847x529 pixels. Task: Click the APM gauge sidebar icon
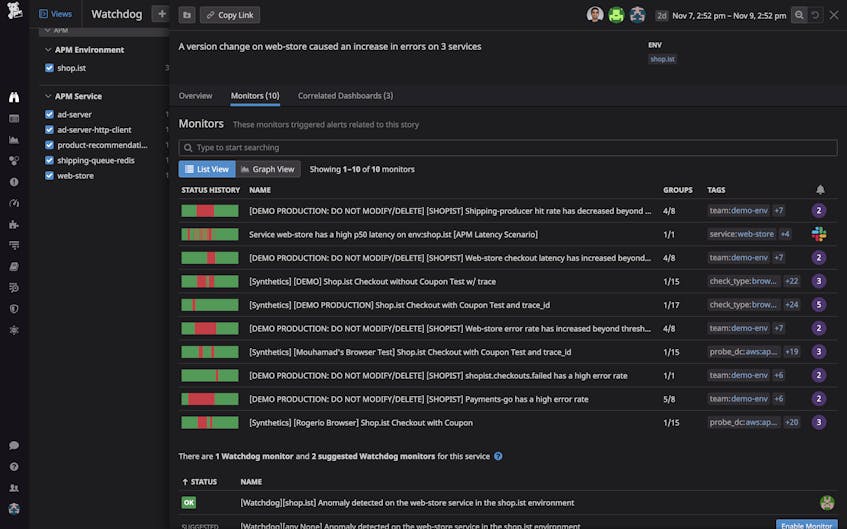14,203
